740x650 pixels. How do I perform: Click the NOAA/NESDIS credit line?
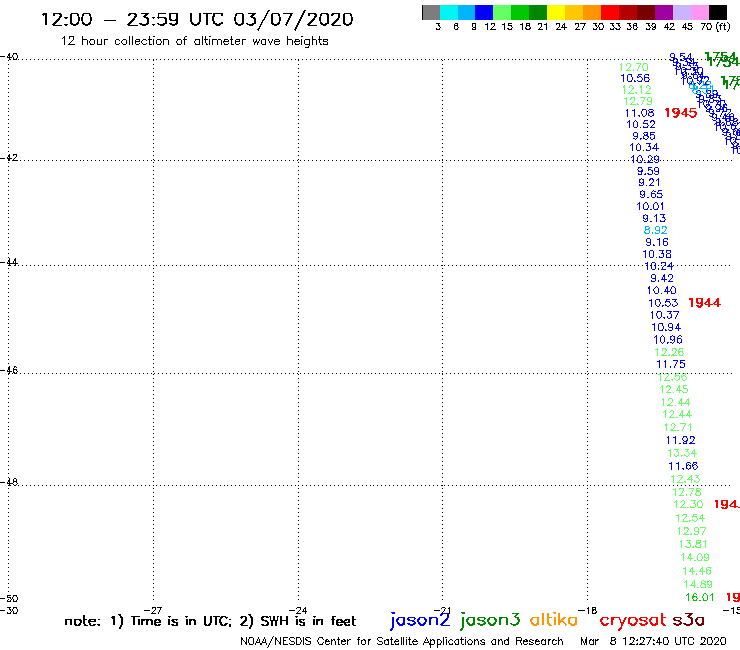click(402, 641)
